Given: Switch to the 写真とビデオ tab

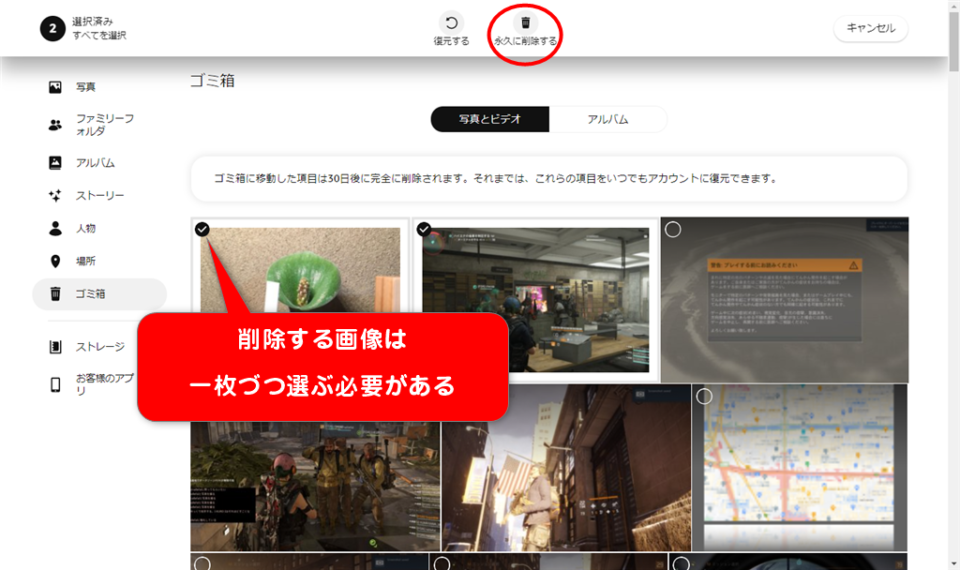Looking at the screenshot, I should click(x=490, y=119).
